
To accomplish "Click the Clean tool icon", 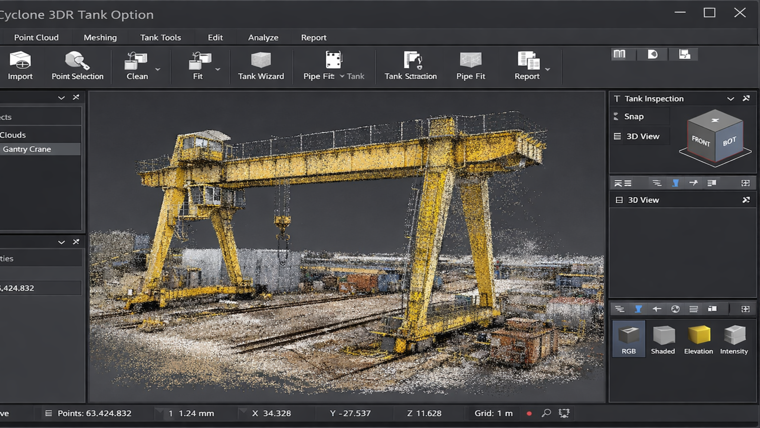I will (136, 61).
